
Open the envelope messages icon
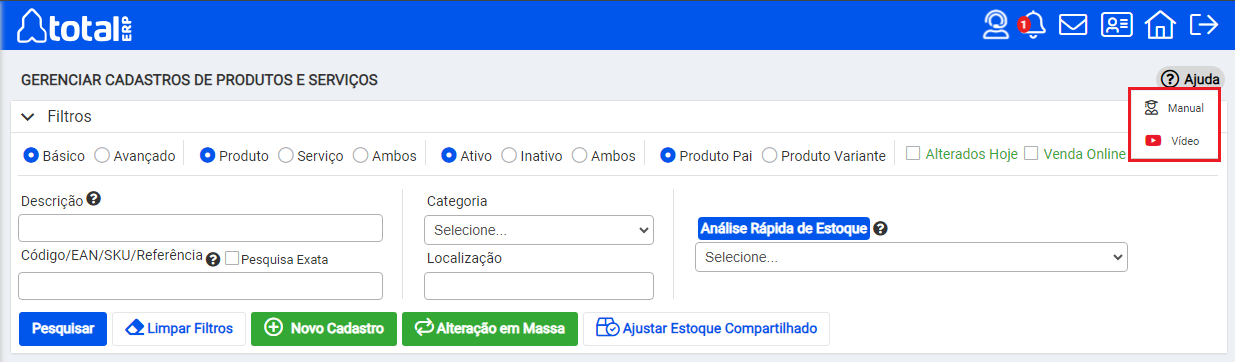[1073, 25]
